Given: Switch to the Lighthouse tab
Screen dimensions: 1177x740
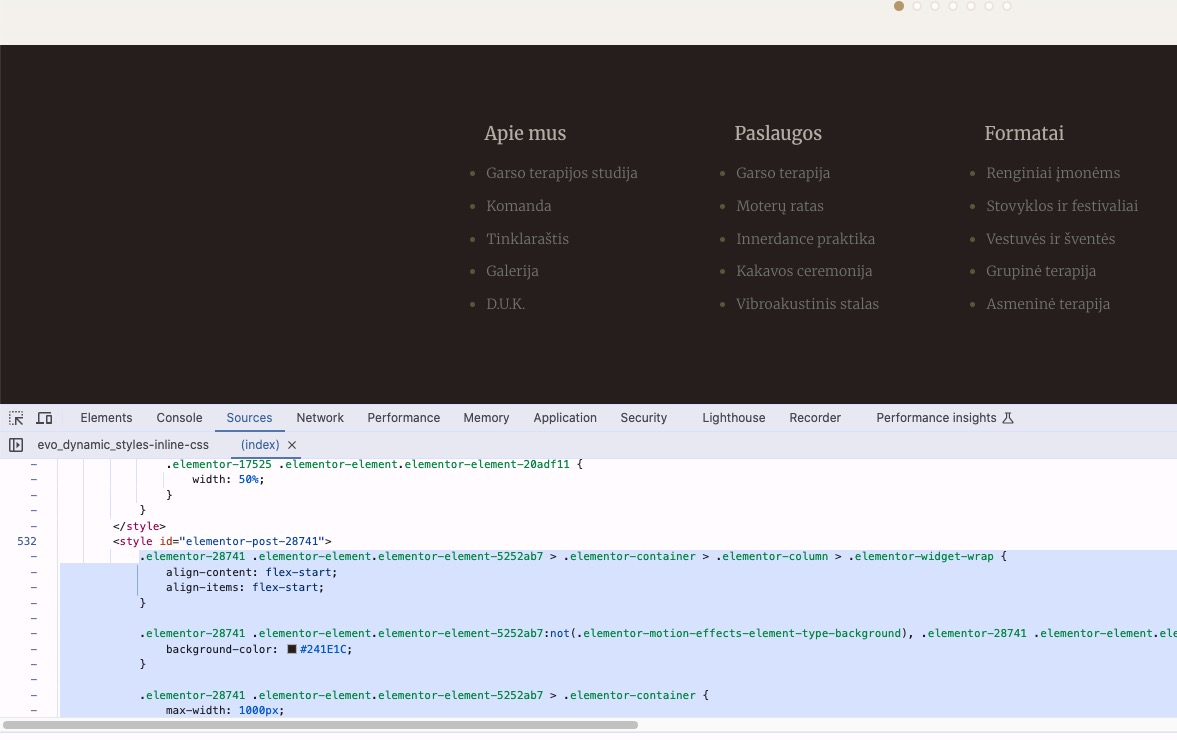Looking at the screenshot, I should [x=733, y=418].
